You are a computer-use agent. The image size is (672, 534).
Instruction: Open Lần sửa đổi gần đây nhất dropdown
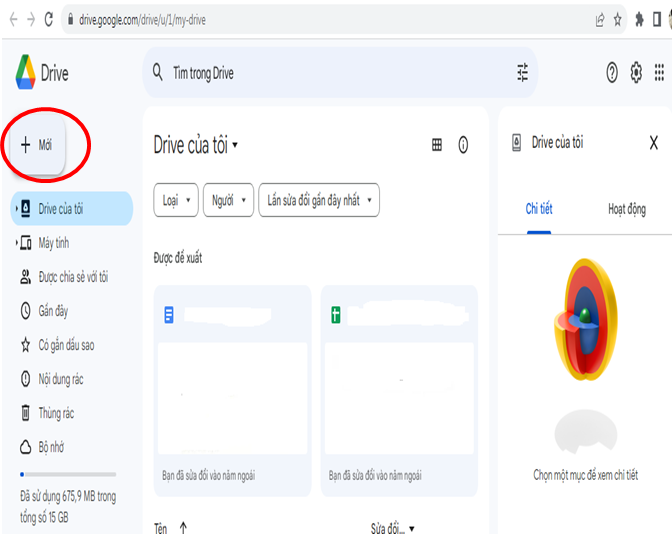point(319,200)
